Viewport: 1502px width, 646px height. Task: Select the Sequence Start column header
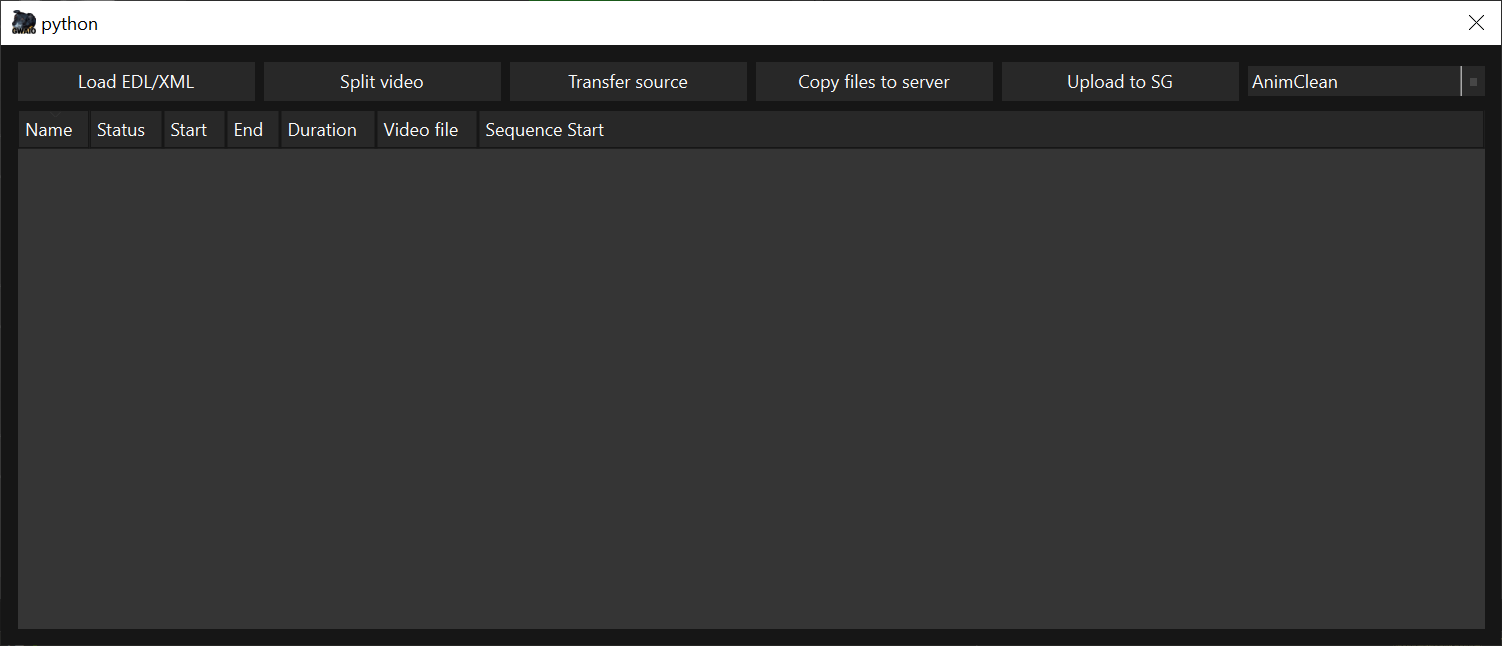[x=545, y=130]
